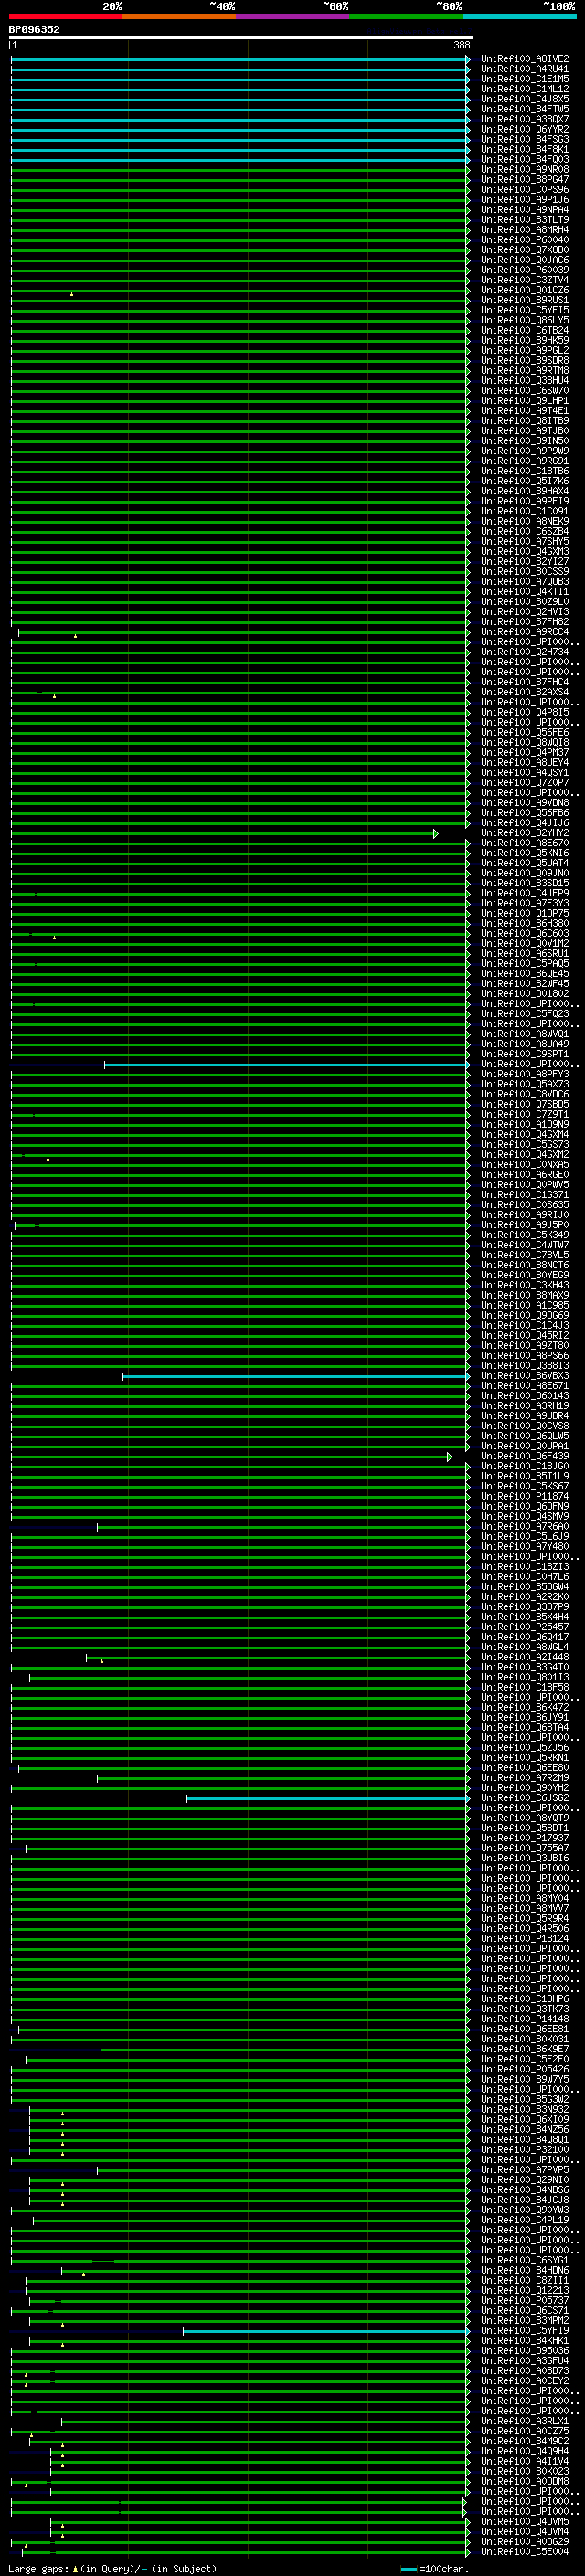Click the orange ~40% identity color segment
This screenshot has height=2576, width=585.
click(x=179, y=16)
